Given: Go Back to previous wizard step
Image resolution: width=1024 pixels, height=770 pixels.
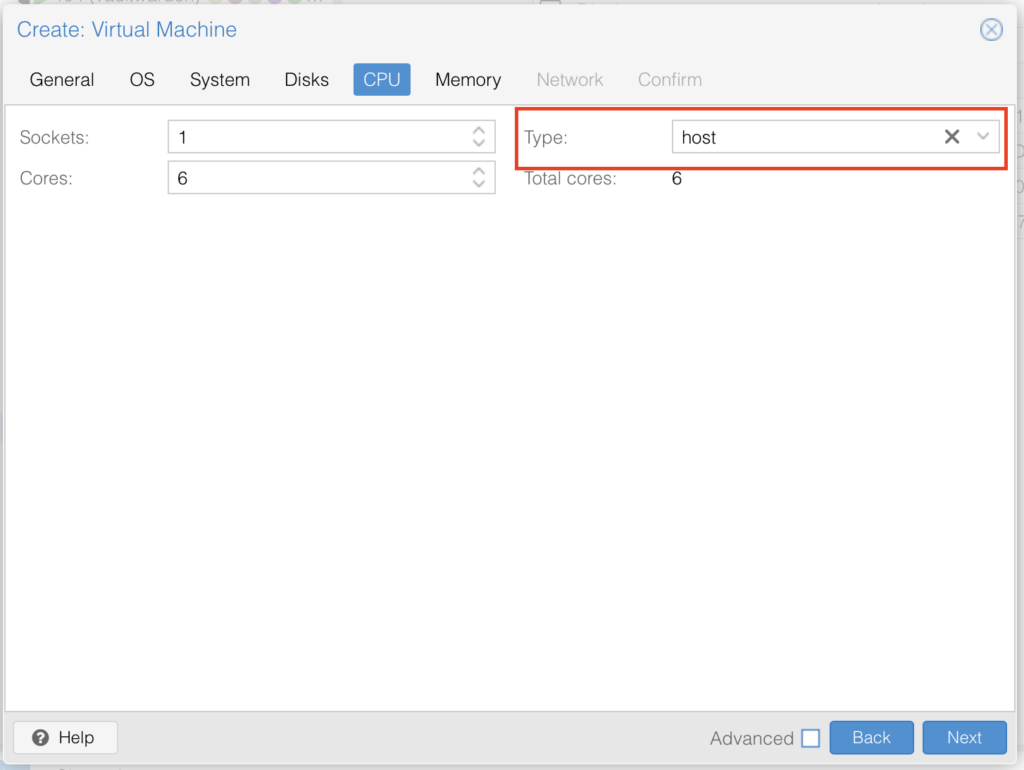Looking at the screenshot, I should pos(871,738).
